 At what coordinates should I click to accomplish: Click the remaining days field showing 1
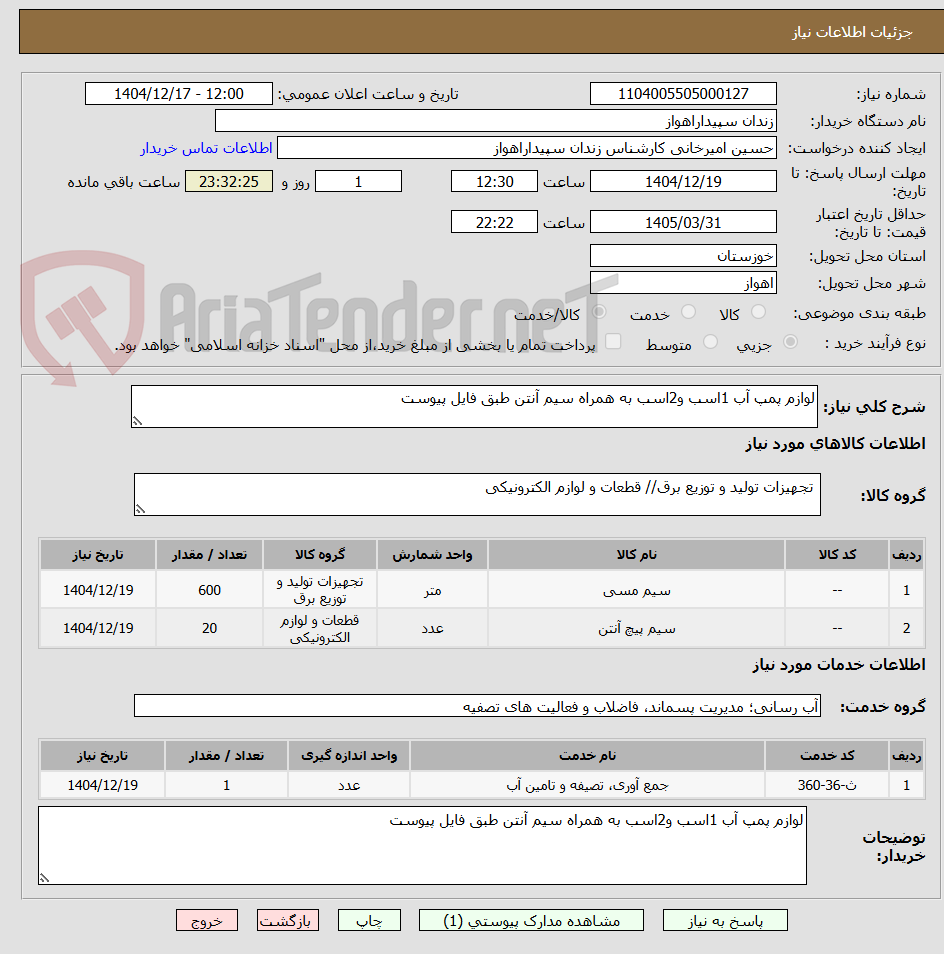[358, 181]
